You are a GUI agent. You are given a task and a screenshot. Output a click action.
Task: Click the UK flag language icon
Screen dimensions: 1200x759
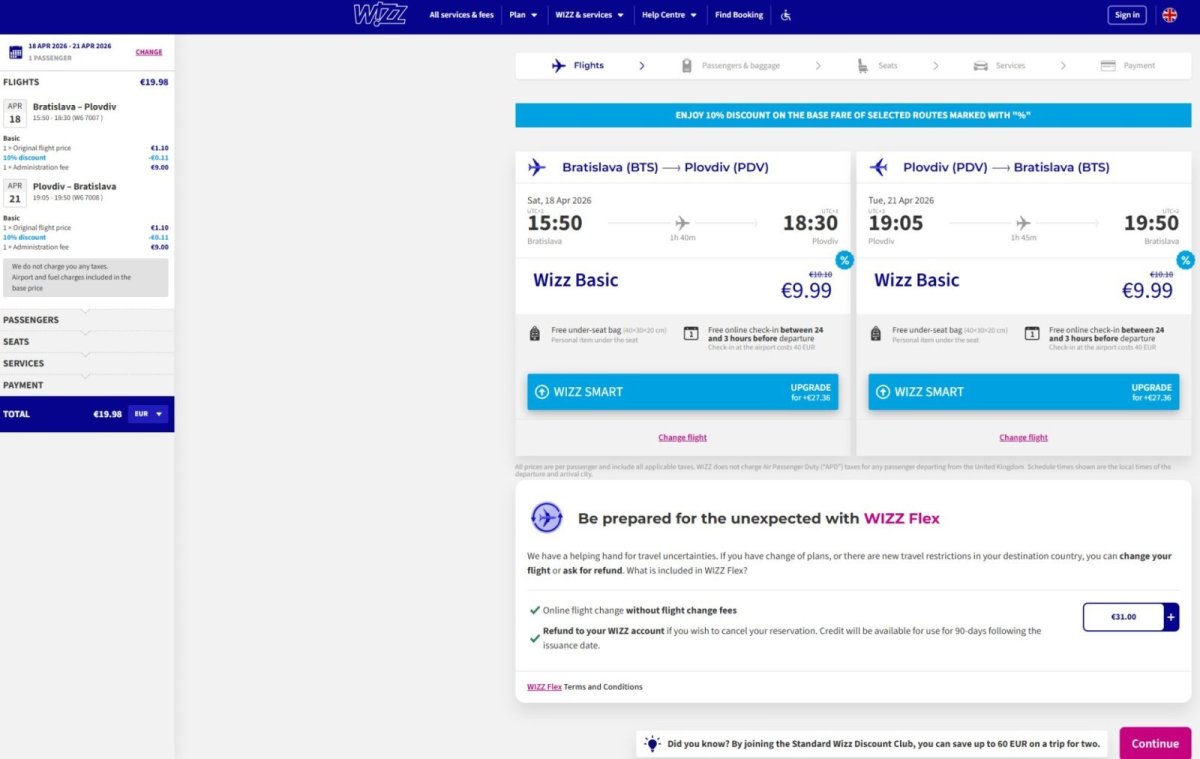coord(1168,15)
